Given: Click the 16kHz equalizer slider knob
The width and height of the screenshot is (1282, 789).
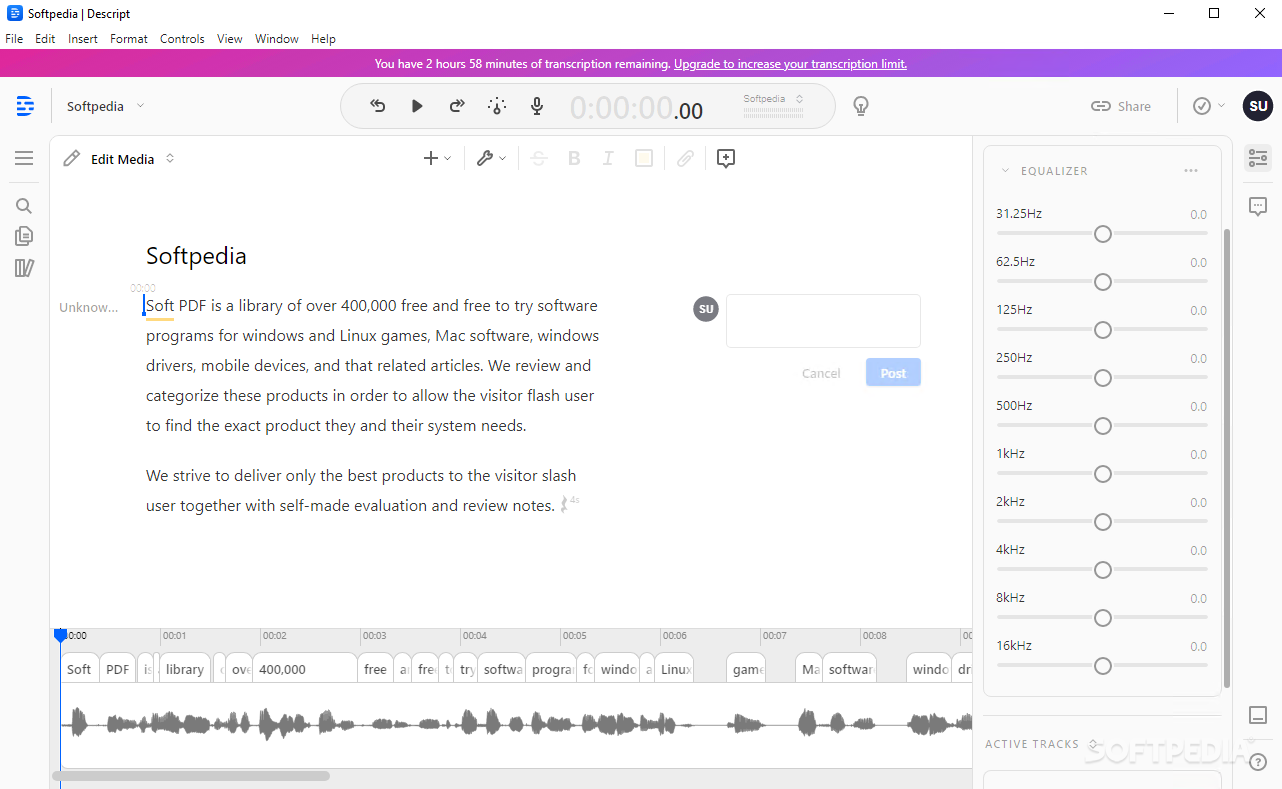Looking at the screenshot, I should click(1103, 665).
